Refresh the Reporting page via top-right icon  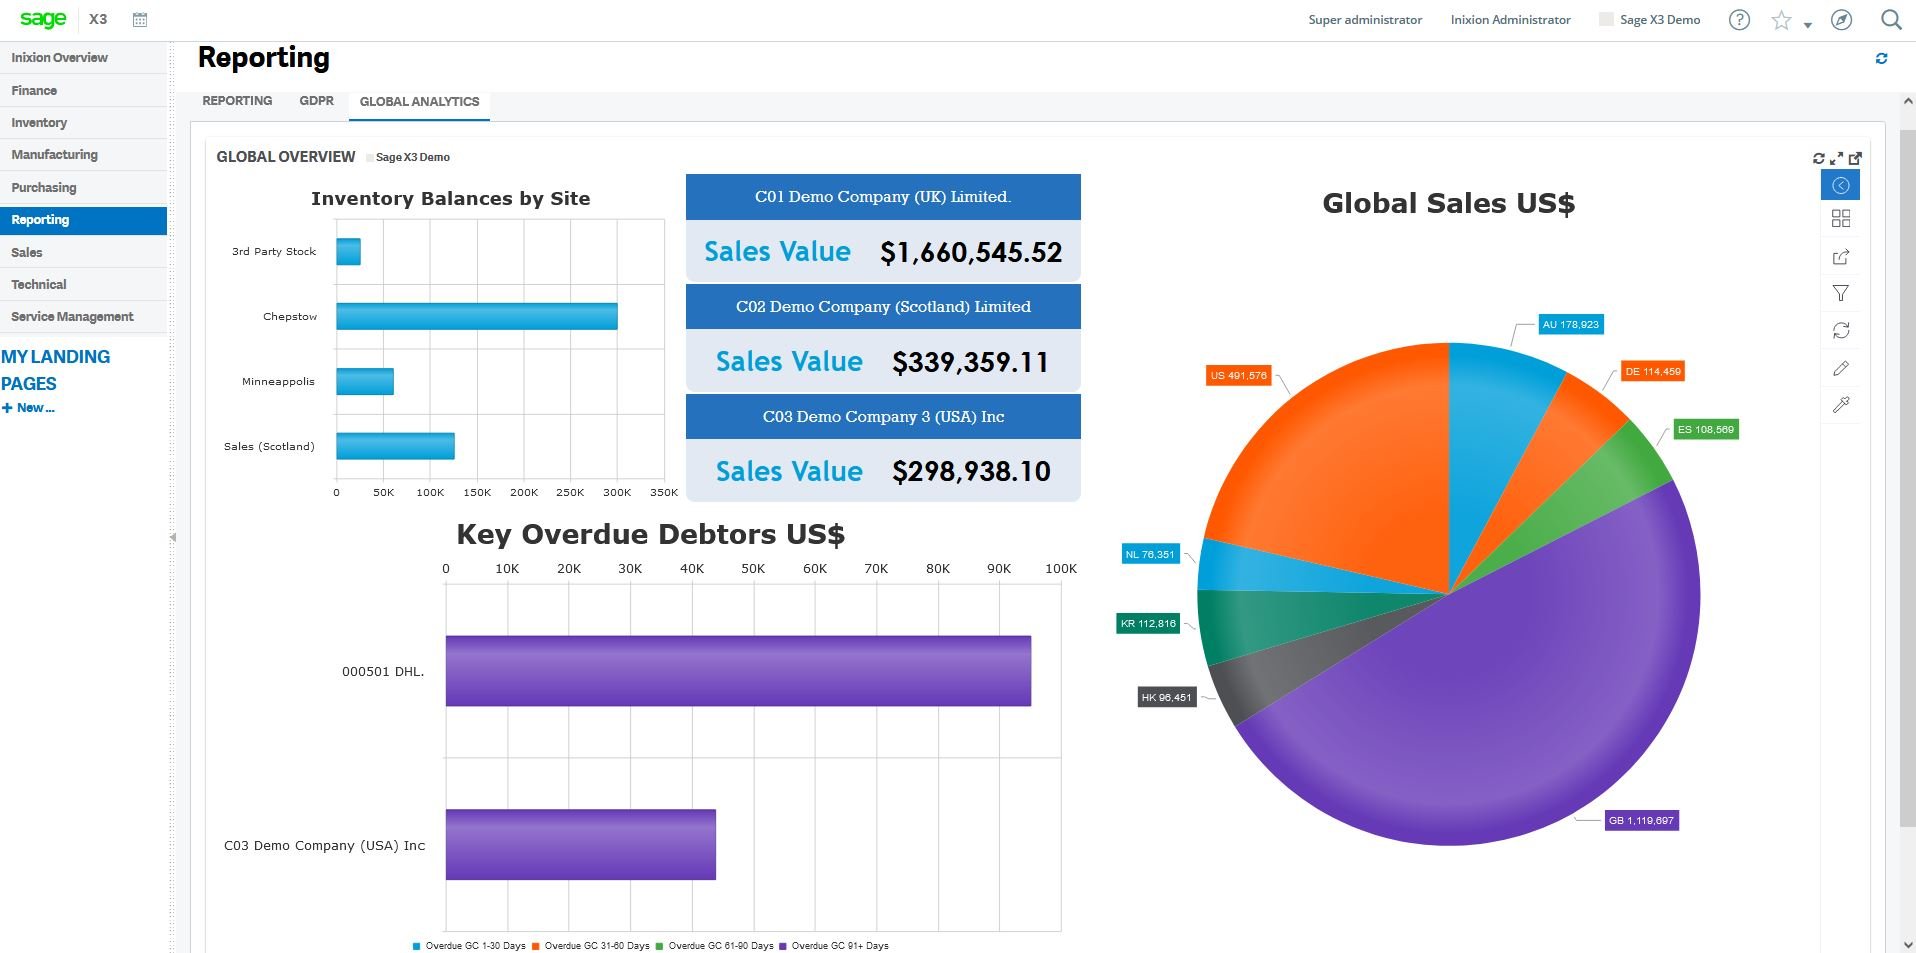coord(1881,59)
